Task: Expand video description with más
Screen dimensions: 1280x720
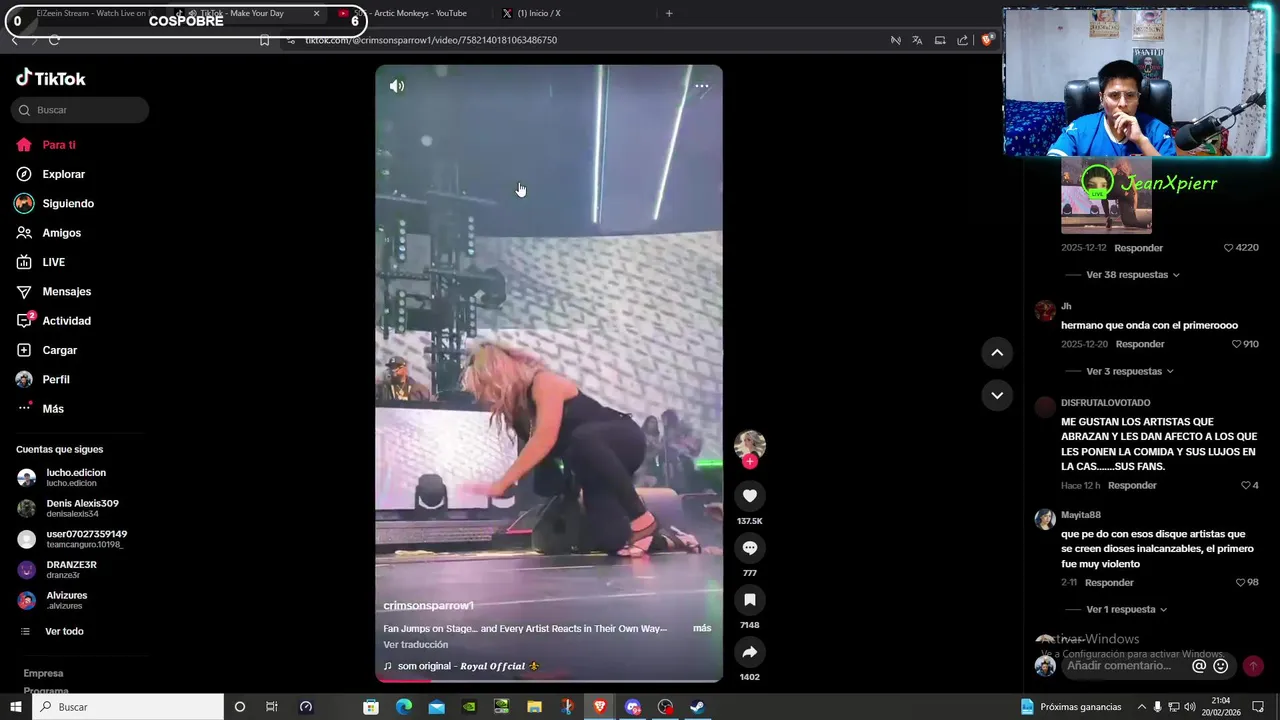Action: (x=702, y=628)
